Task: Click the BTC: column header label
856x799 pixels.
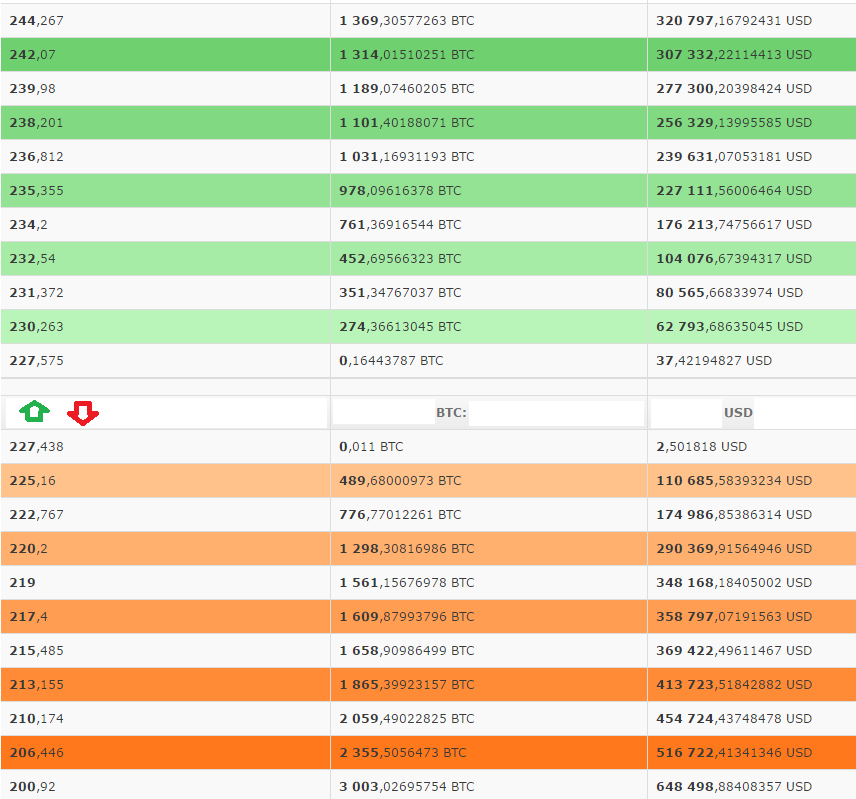Action: [451, 413]
